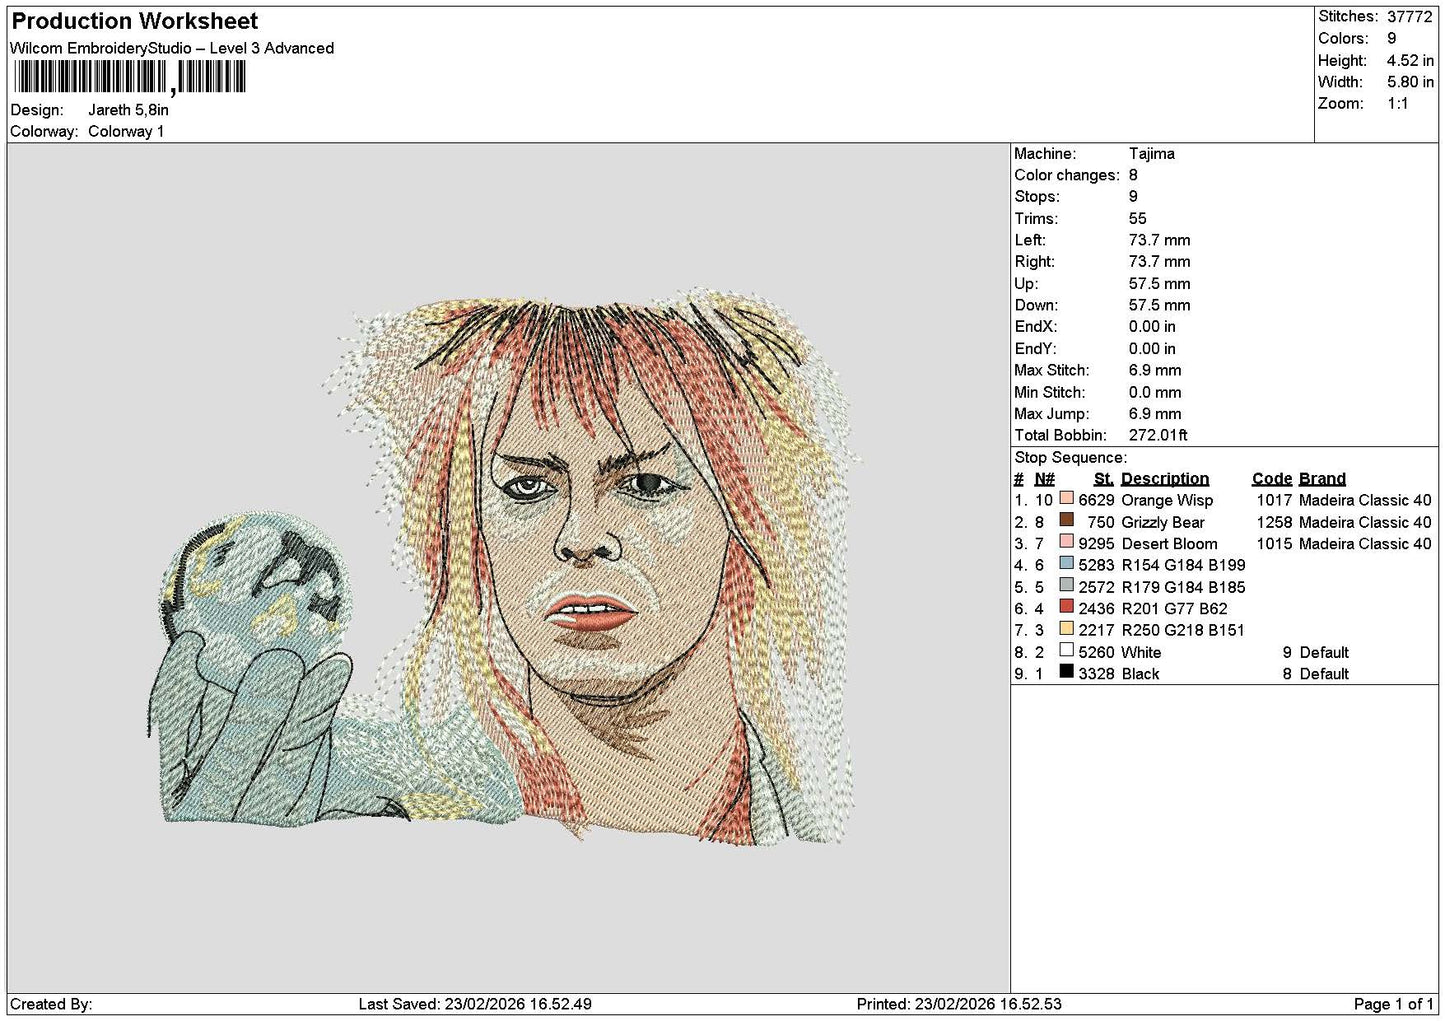This screenshot has height=1021, width=1445.
Task: Click the Height value 4.52 in
Action: coord(1410,61)
